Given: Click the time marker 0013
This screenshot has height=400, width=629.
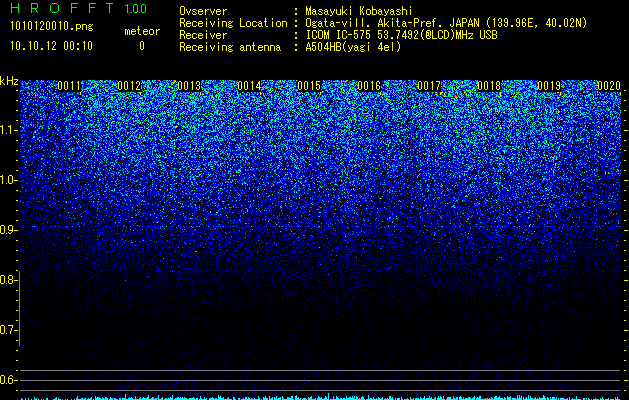Looking at the screenshot, I should coord(189,86).
